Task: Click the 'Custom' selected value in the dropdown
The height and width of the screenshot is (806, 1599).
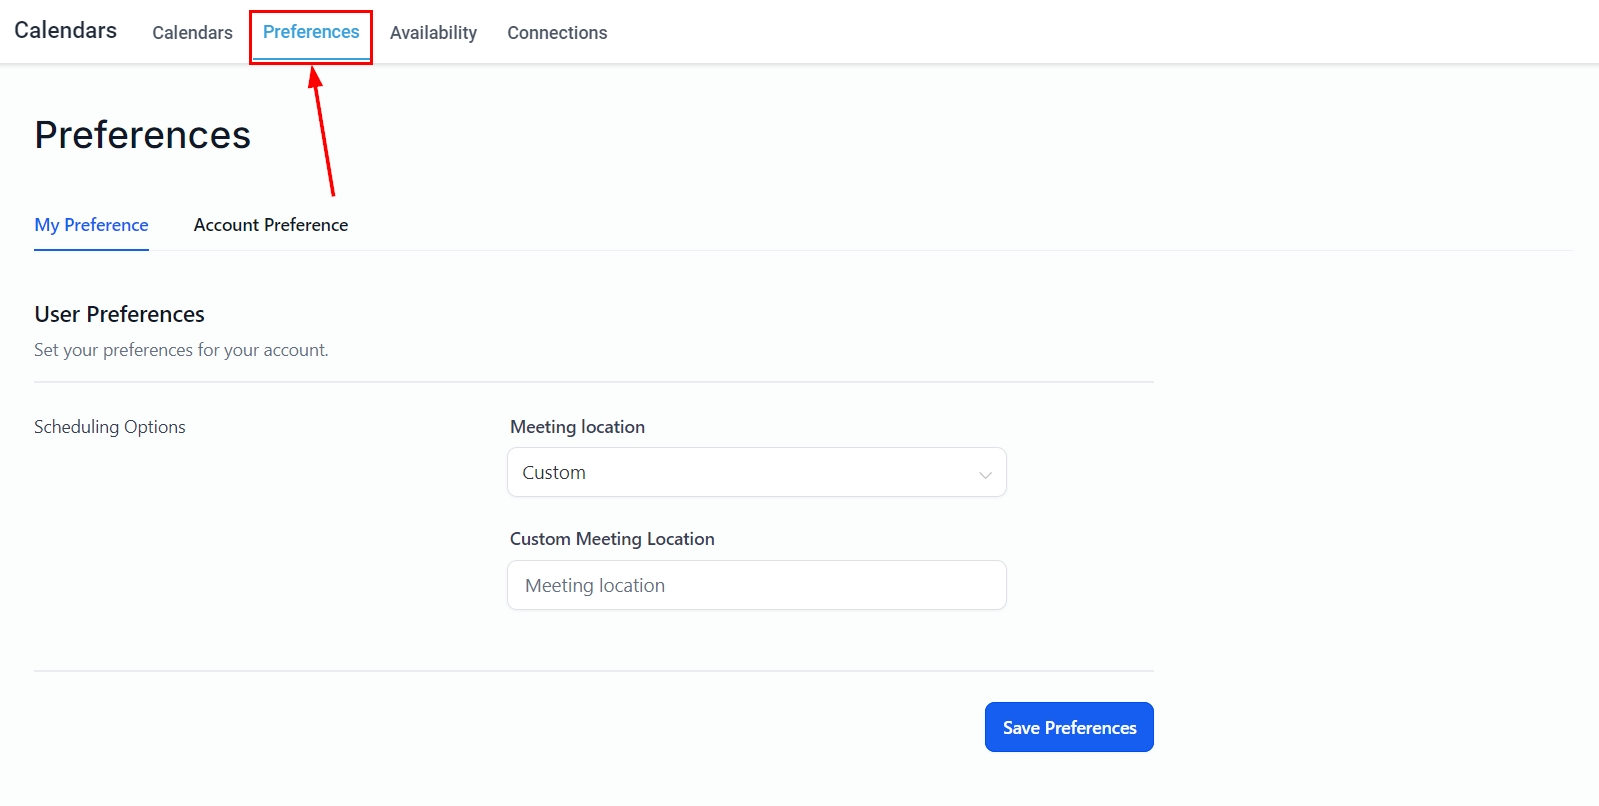Action: [x=554, y=472]
